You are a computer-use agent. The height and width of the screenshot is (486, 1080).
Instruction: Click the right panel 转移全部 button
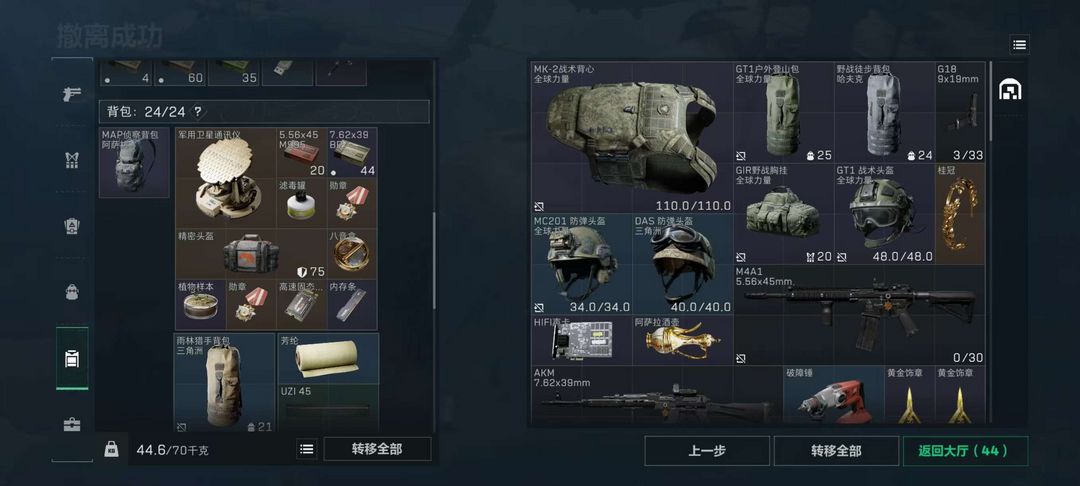pyautogui.click(x=835, y=451)
